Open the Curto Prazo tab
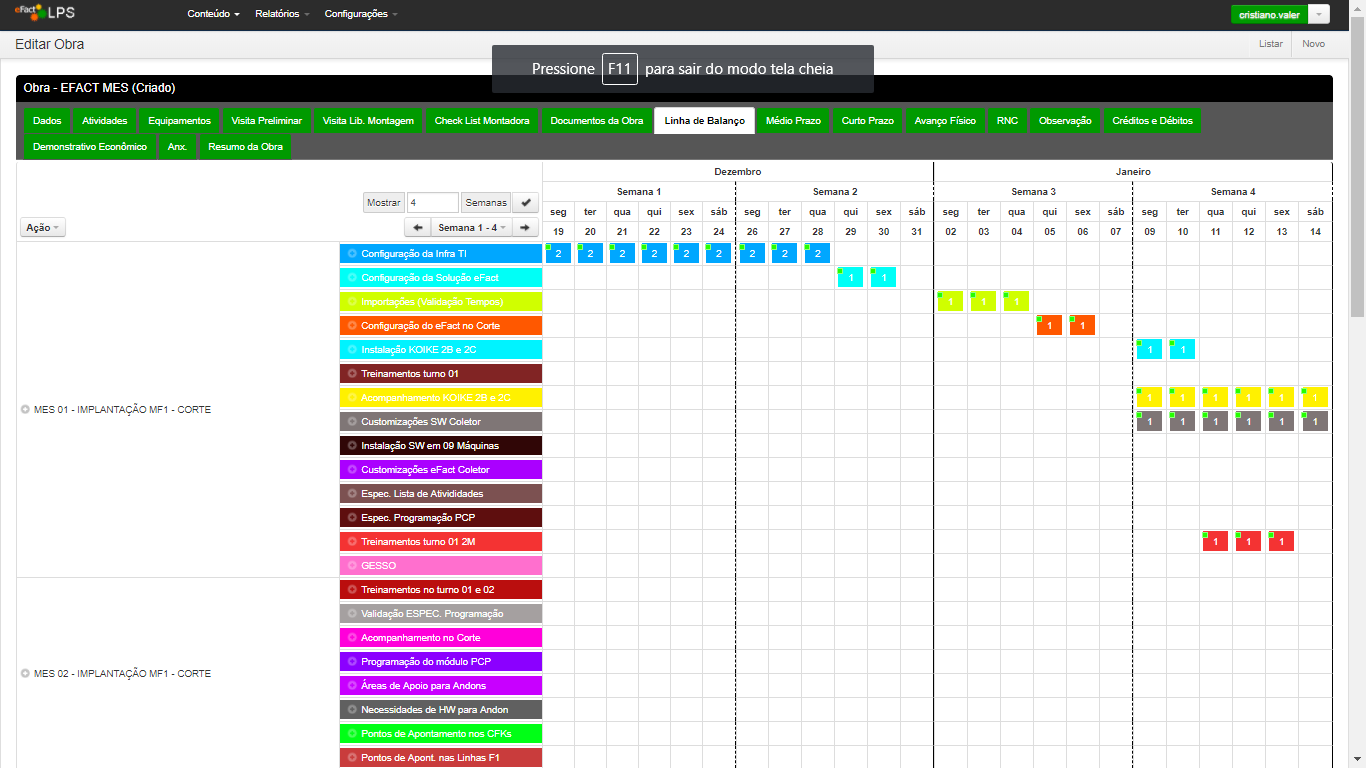This screenshot has width=1366, height=768. point(868,121)
